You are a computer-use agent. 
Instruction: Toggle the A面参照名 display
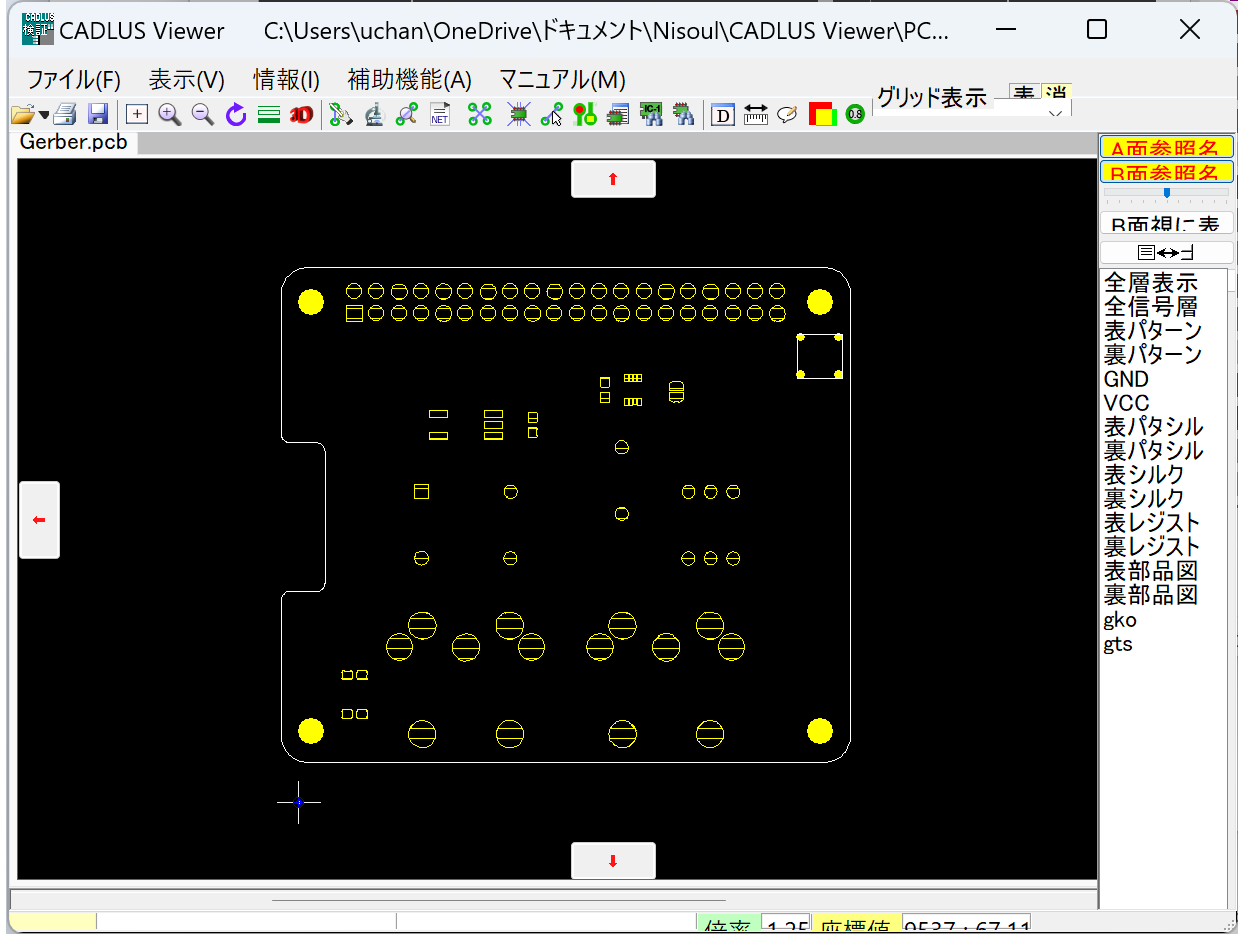[x=1166, y=146]
